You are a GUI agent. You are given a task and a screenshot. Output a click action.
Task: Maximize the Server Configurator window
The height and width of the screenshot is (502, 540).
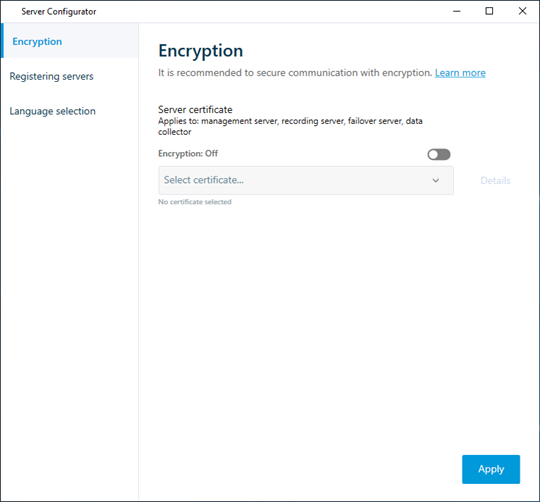(x=489, y=11)
